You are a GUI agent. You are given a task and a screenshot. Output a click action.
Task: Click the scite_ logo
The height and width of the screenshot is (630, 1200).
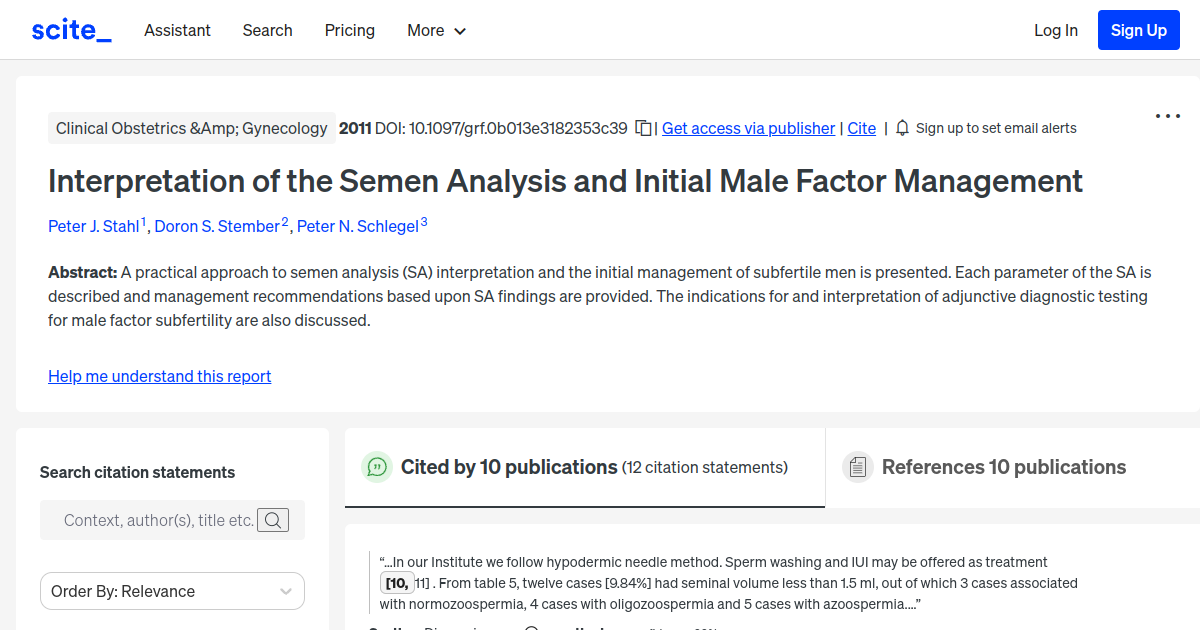pyautogui.click(x=70, y=29)
